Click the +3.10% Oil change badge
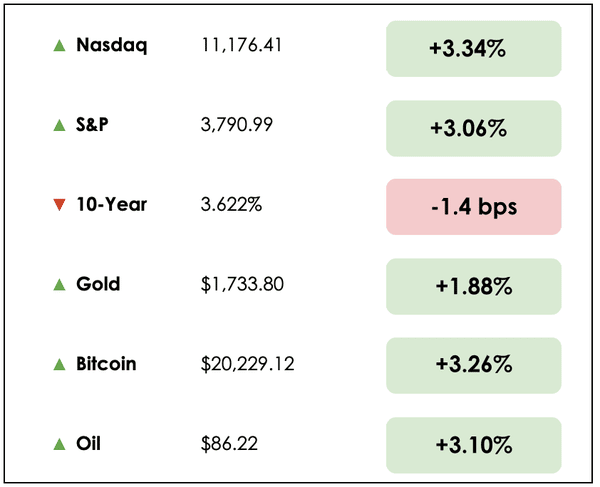This screenshot has width=600, height=487. [x=473, y=446]
